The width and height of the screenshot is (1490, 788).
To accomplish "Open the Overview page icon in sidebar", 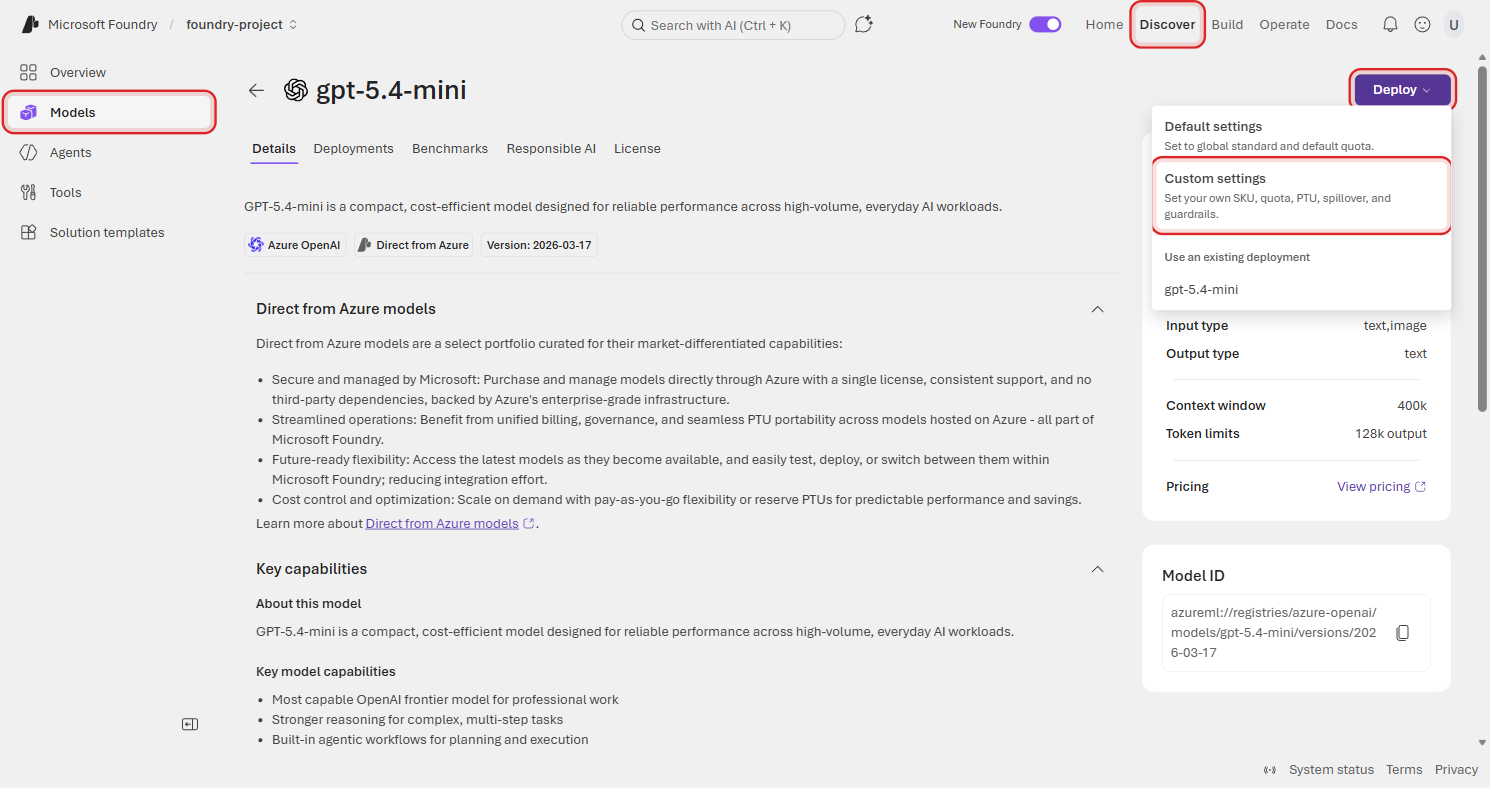I will coord(28,72).
